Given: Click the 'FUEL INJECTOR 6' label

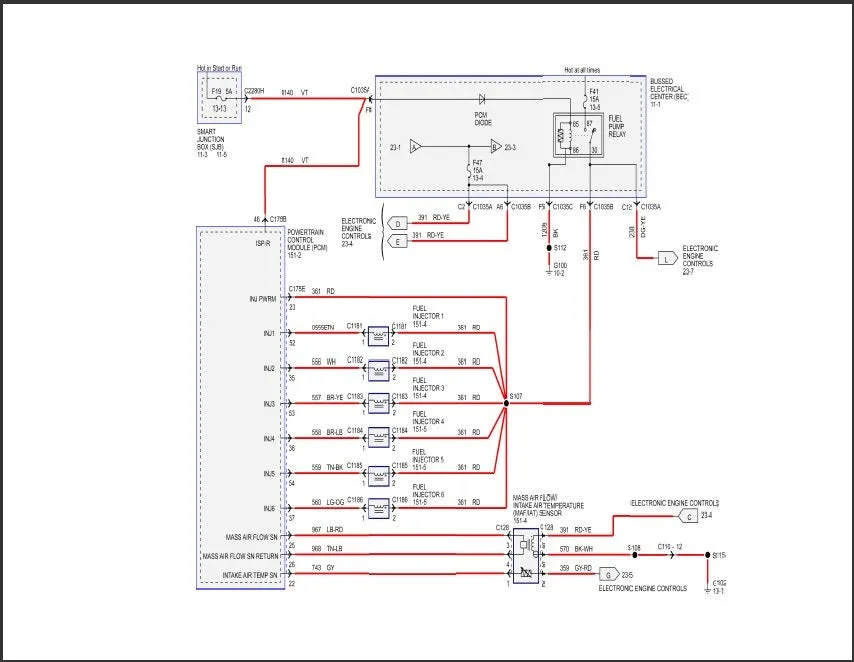Looking at the screenshot, I should (428, 490).
